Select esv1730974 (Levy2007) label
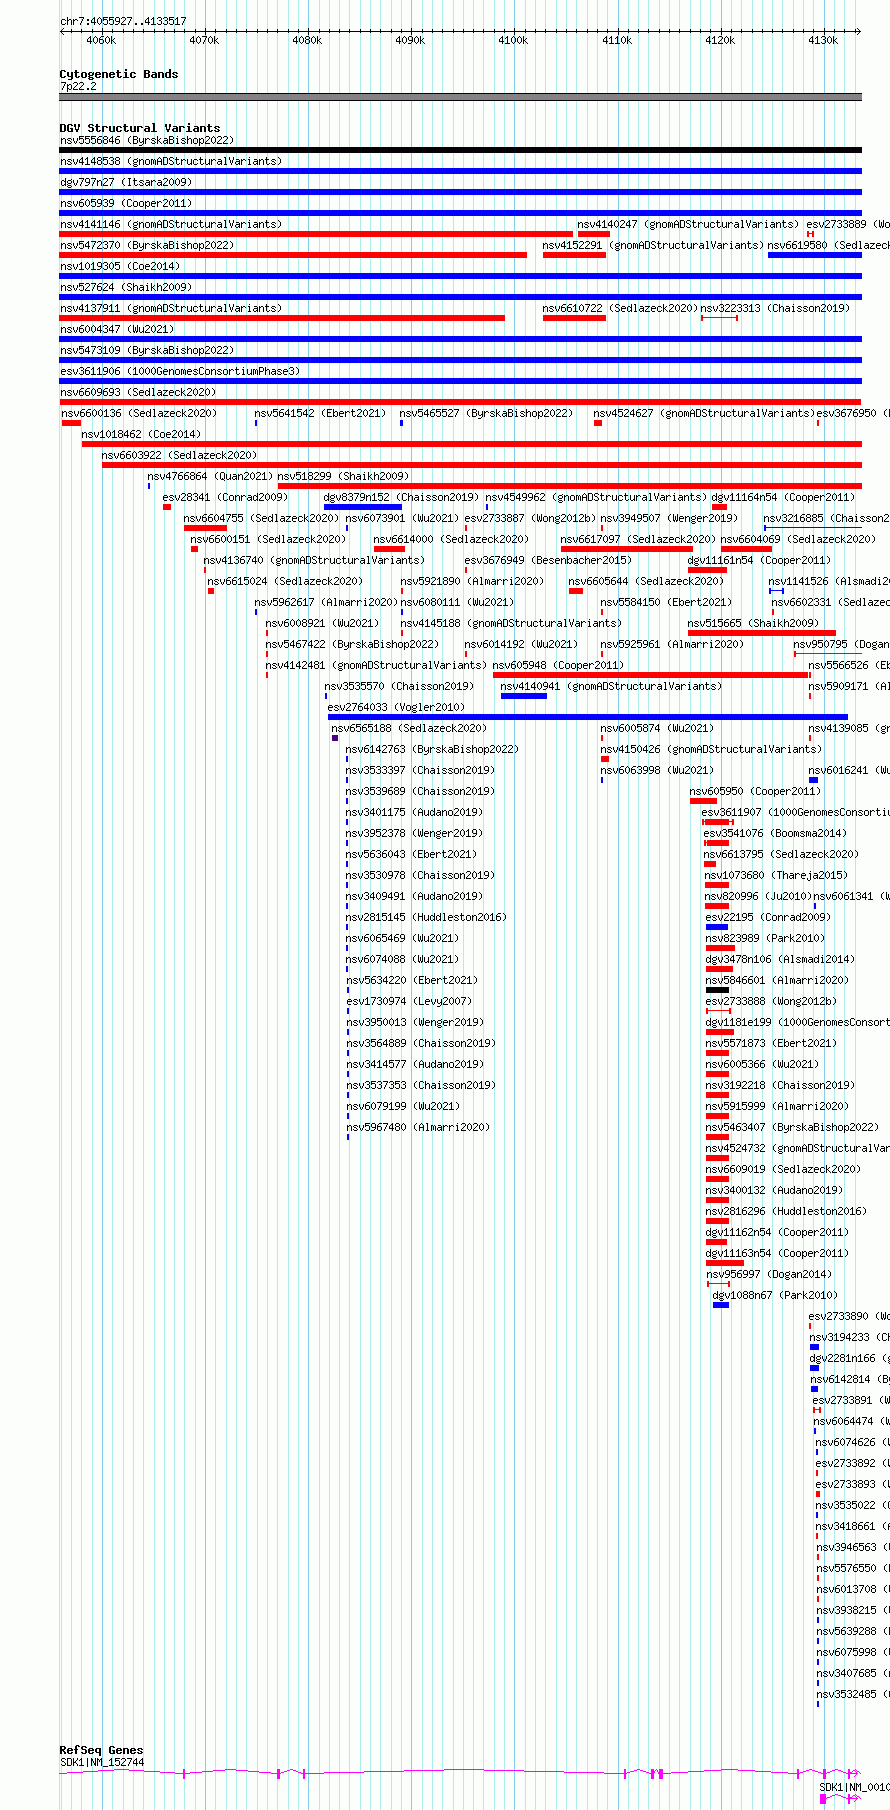Viewport: 890px width, 1810px height. click(x=408, y=1001)
